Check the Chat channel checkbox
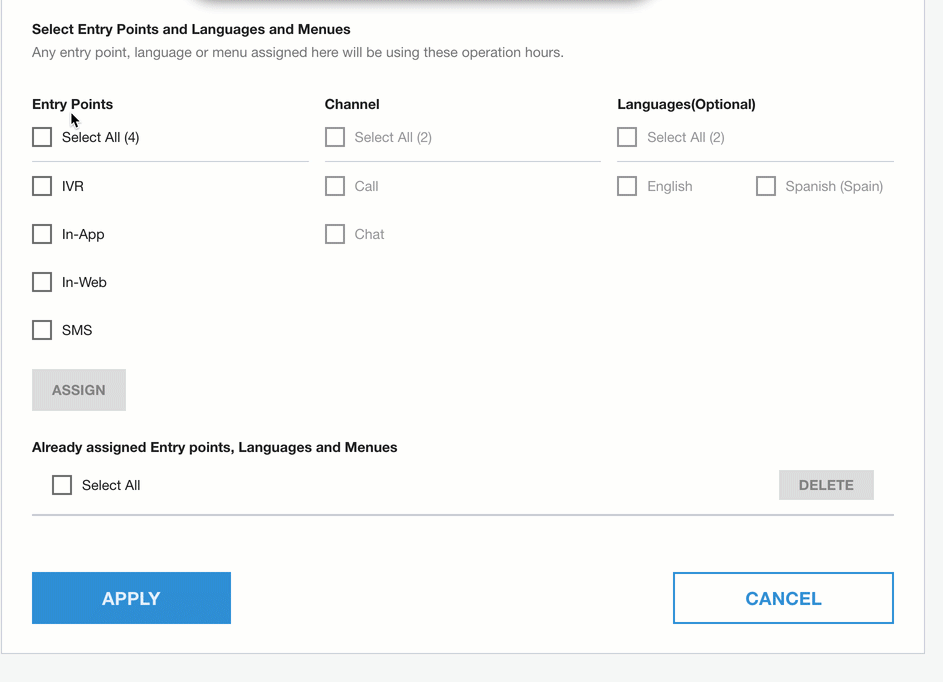 tap(334, 233)
